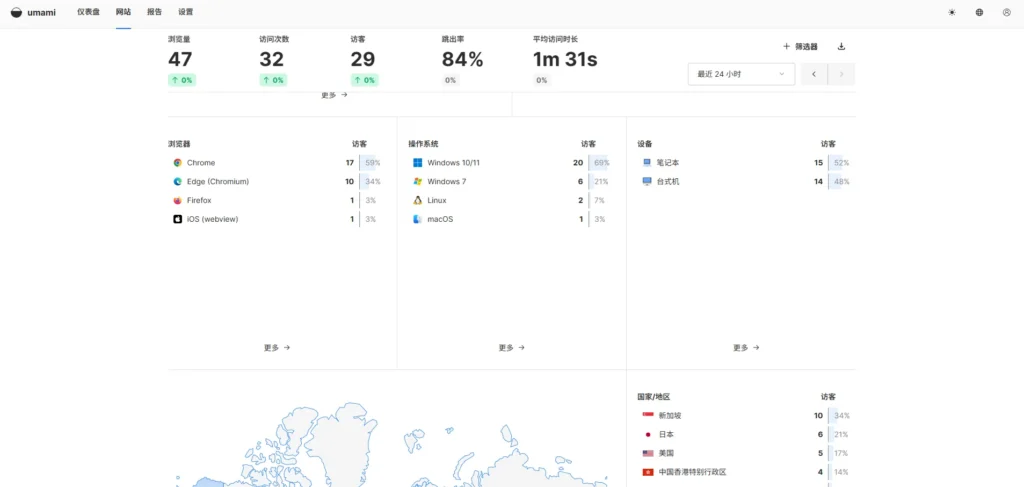Open the 最近 24 小时 date range dropdown

tap(741, 74)
